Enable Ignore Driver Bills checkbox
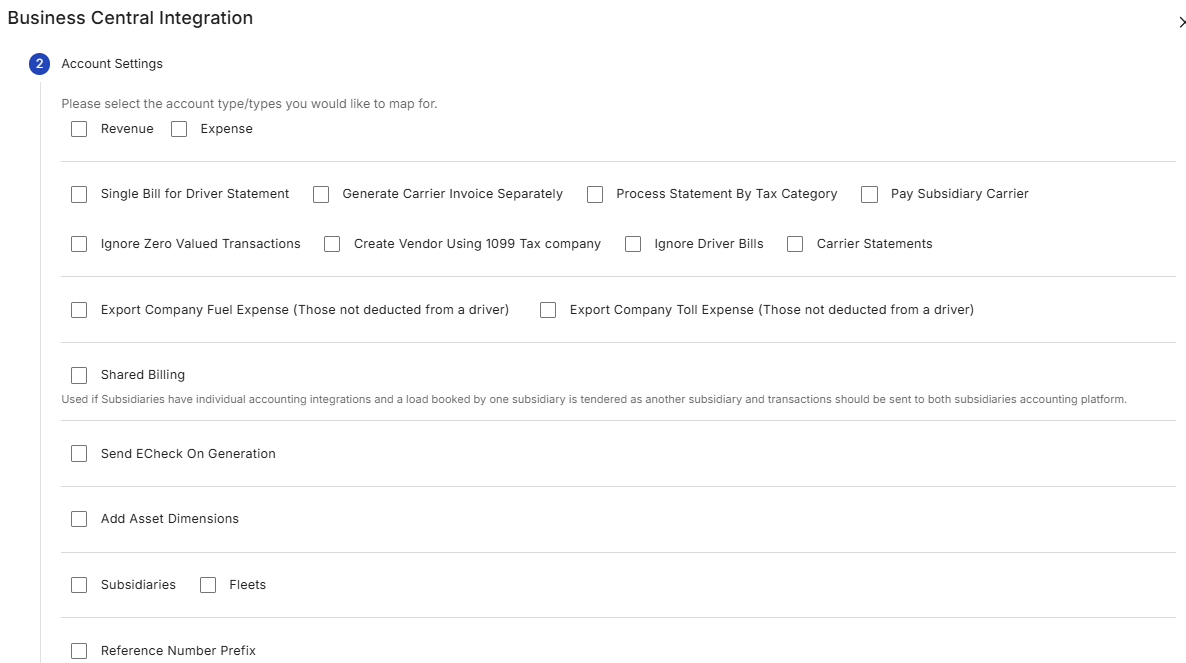 [x=633, y=244]
